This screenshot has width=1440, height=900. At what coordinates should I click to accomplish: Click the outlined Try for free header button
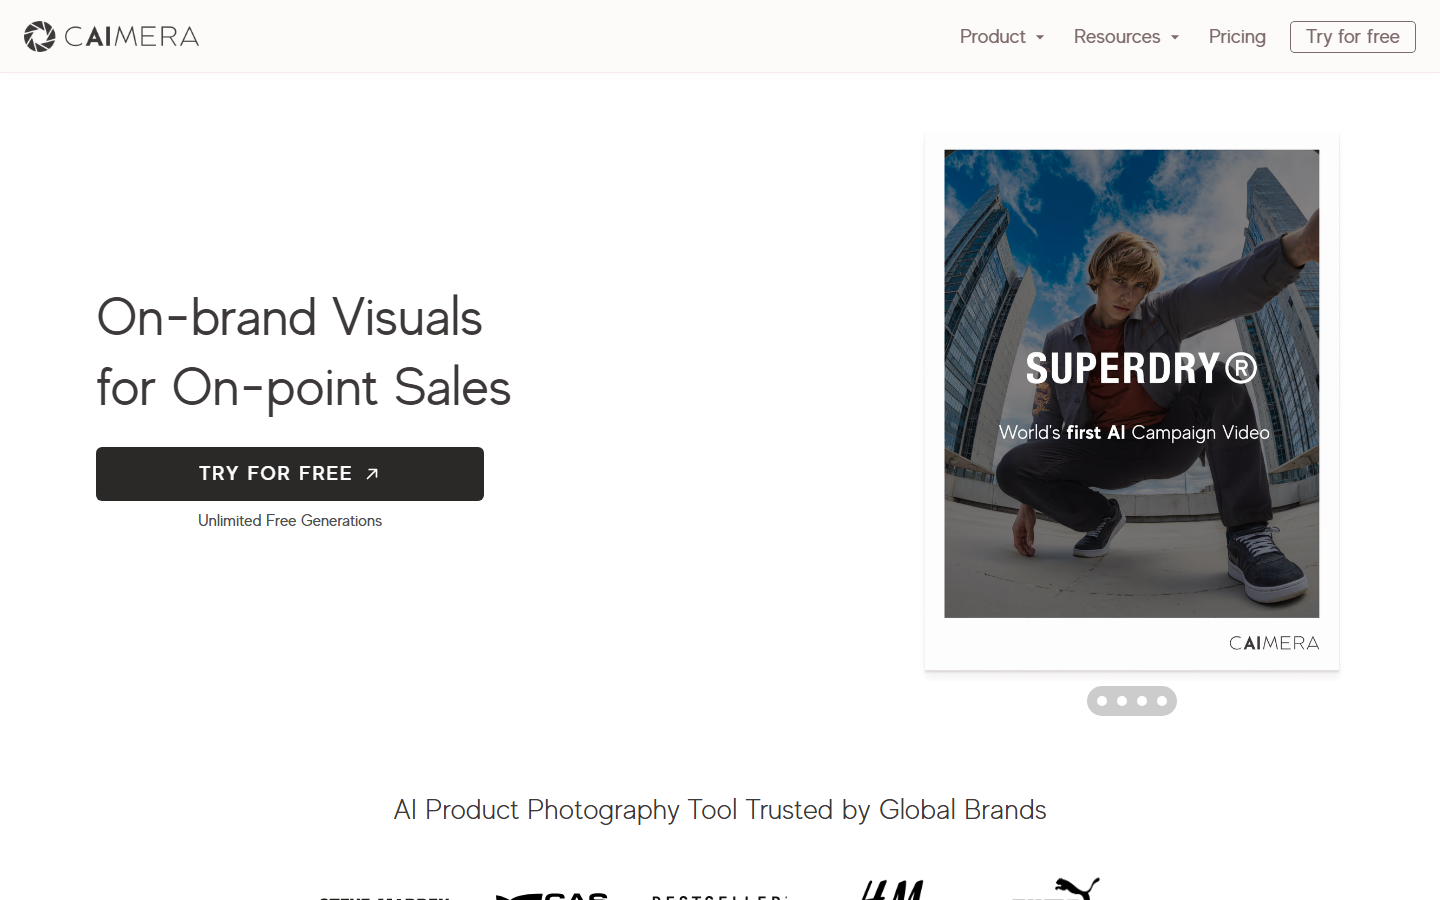(x=1352, y=37)
